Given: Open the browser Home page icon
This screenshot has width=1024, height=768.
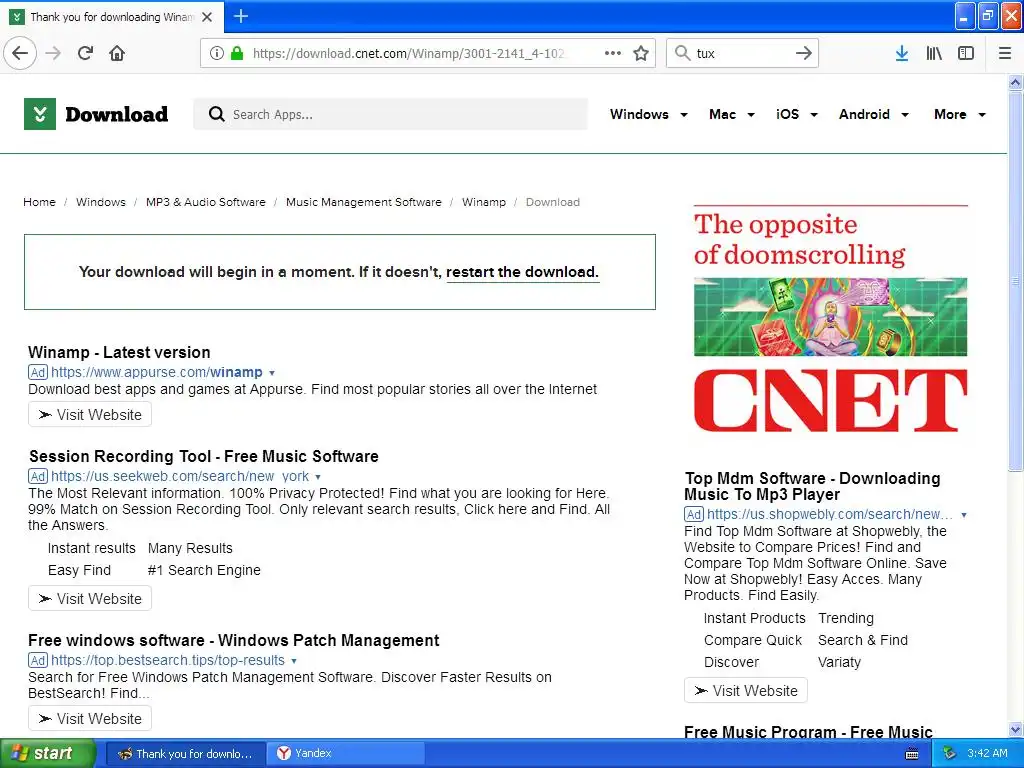Looking at the screenshot, I should [117, 53].
